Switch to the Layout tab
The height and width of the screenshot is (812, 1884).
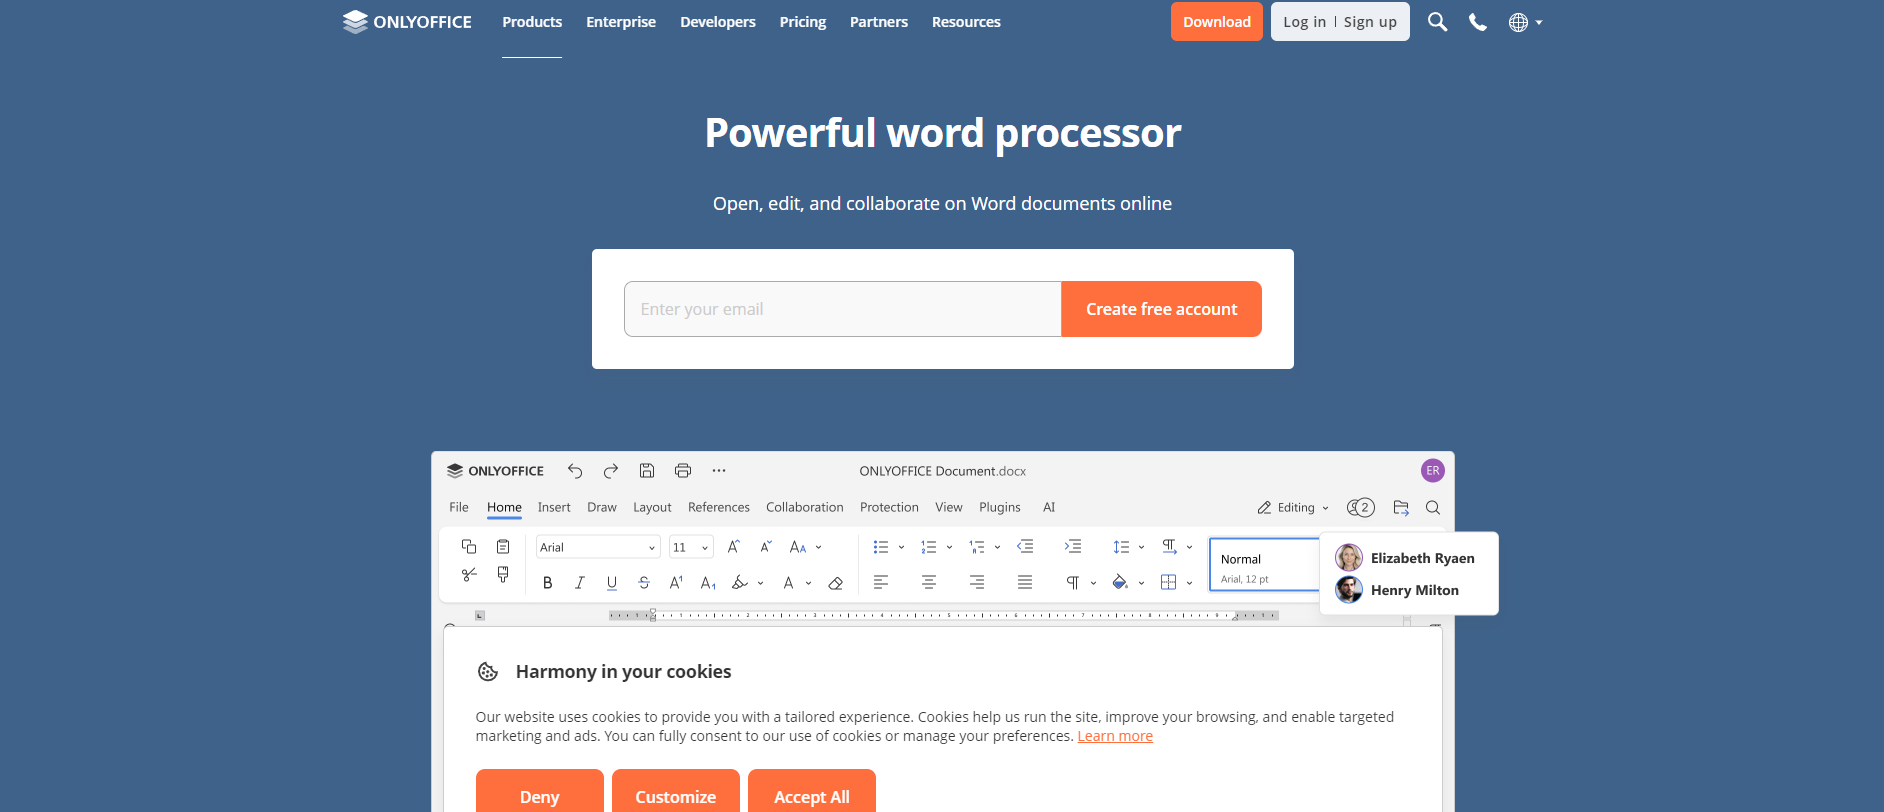(652, 507)
